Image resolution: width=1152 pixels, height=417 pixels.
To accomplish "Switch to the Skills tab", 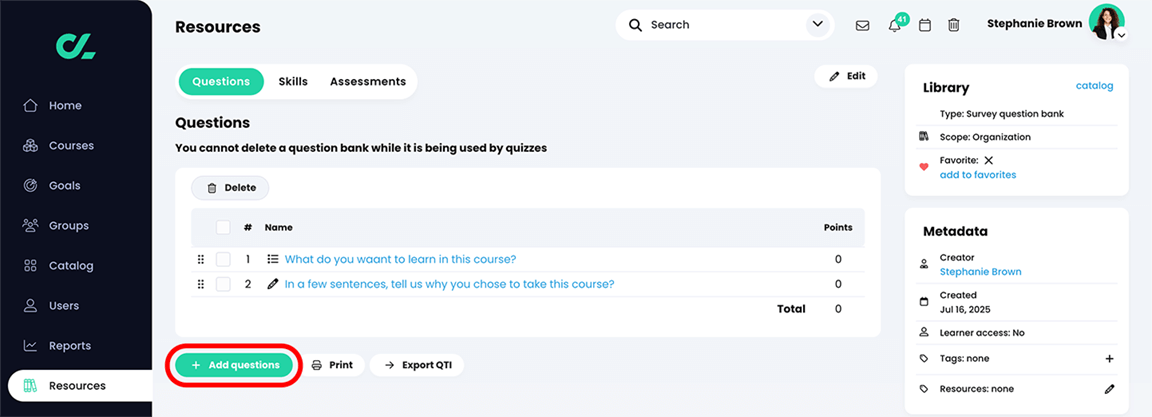I will click(x=293, y=81).
